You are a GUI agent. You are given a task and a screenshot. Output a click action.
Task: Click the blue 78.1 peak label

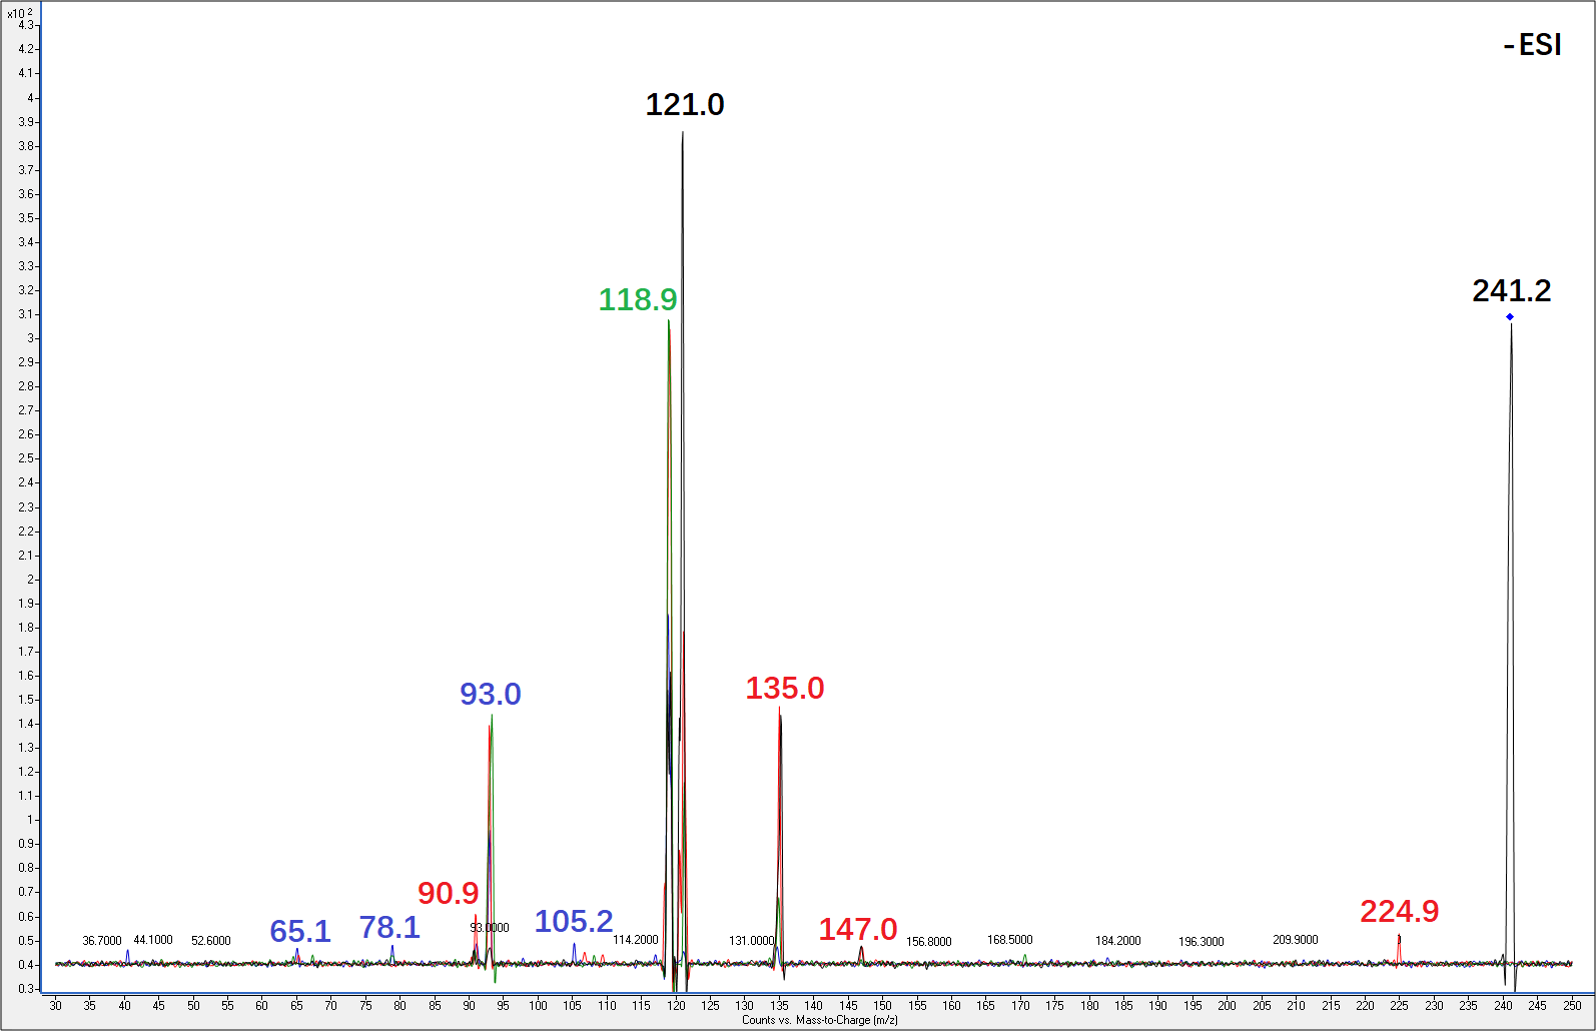(x=389, y=928)
